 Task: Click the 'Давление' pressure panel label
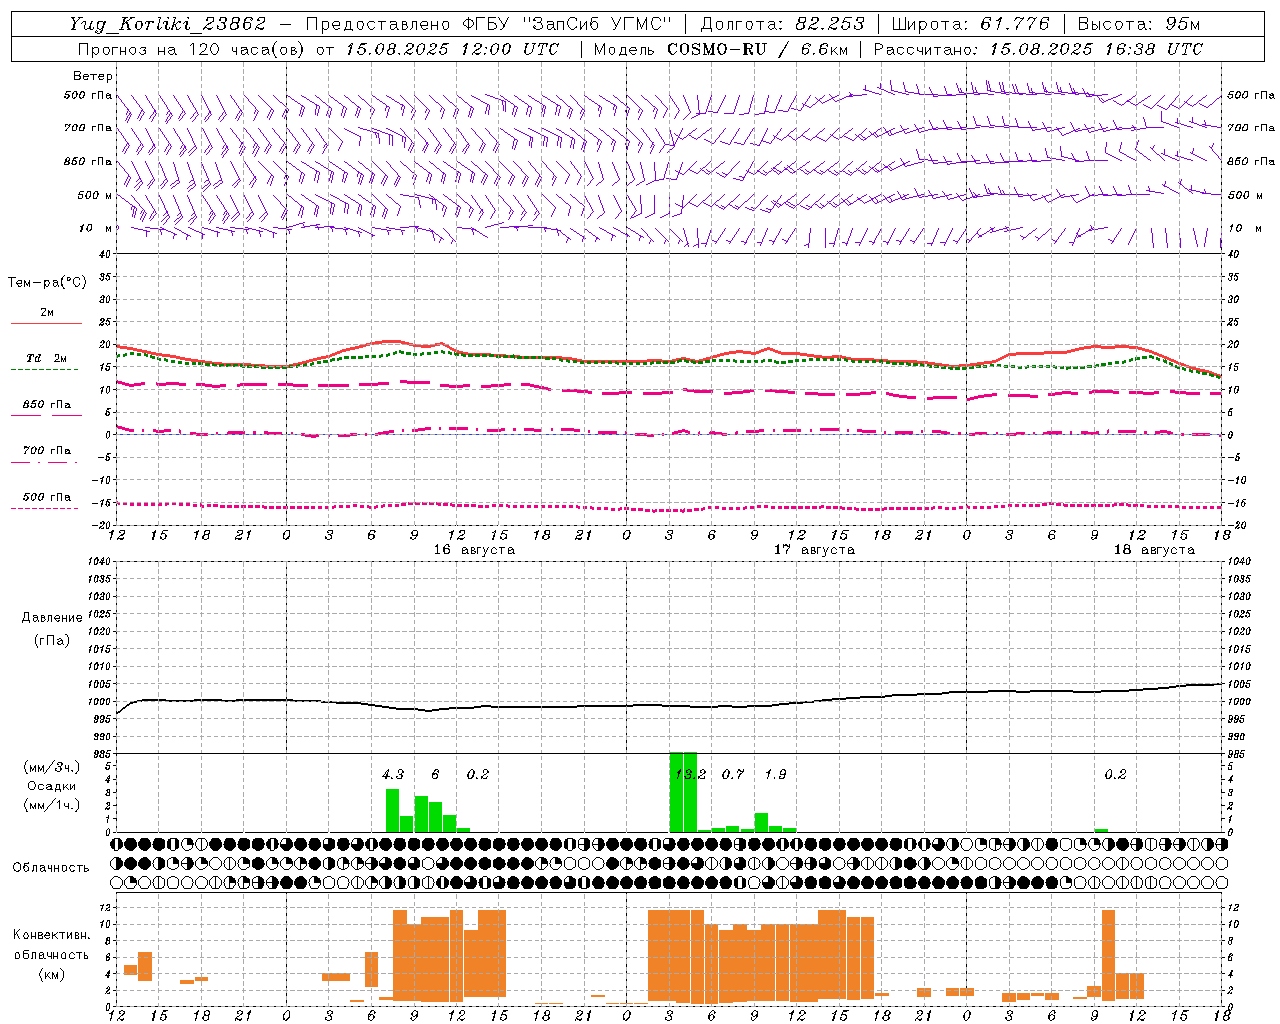point(52,618)
